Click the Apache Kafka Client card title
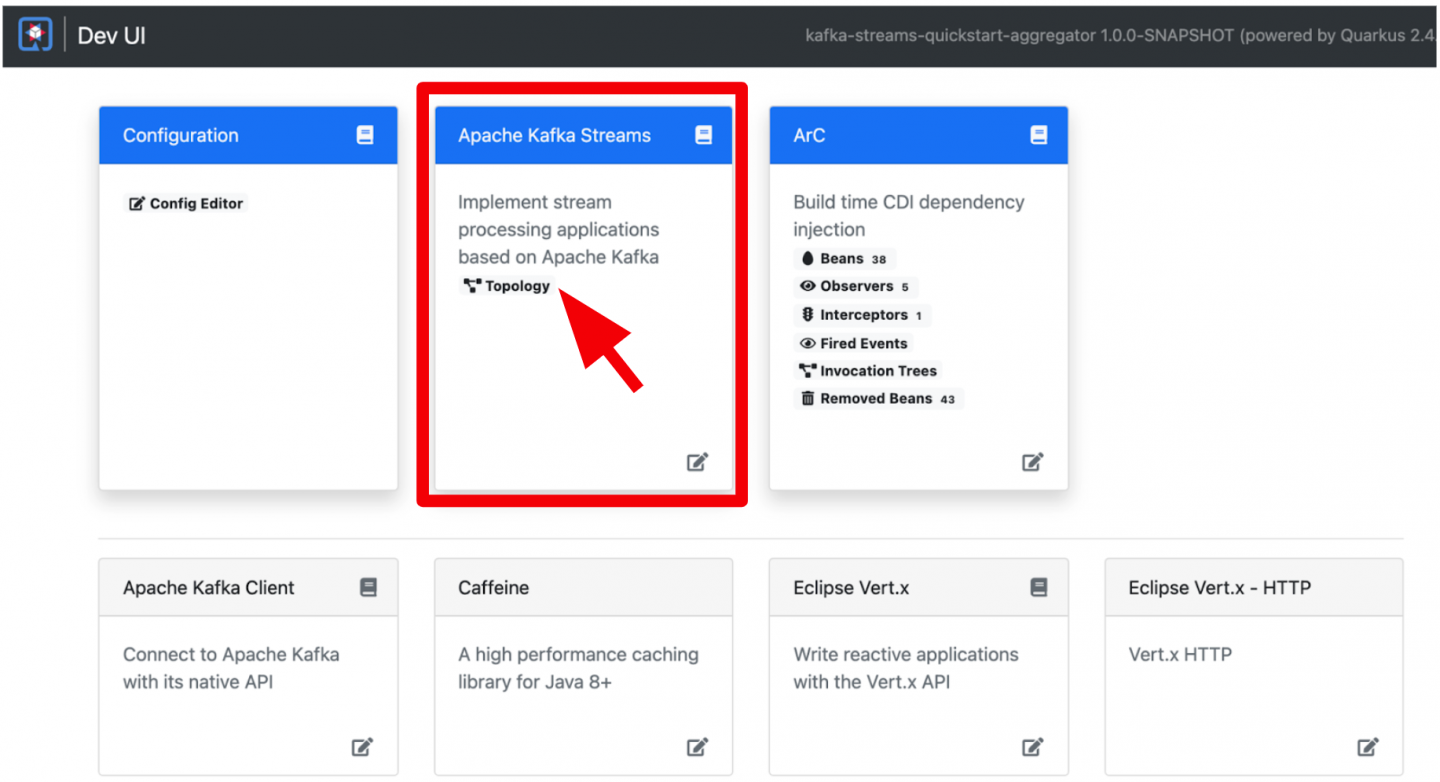Image resolution: width=1440 pixels, height=782 pixels. (209, 588)
